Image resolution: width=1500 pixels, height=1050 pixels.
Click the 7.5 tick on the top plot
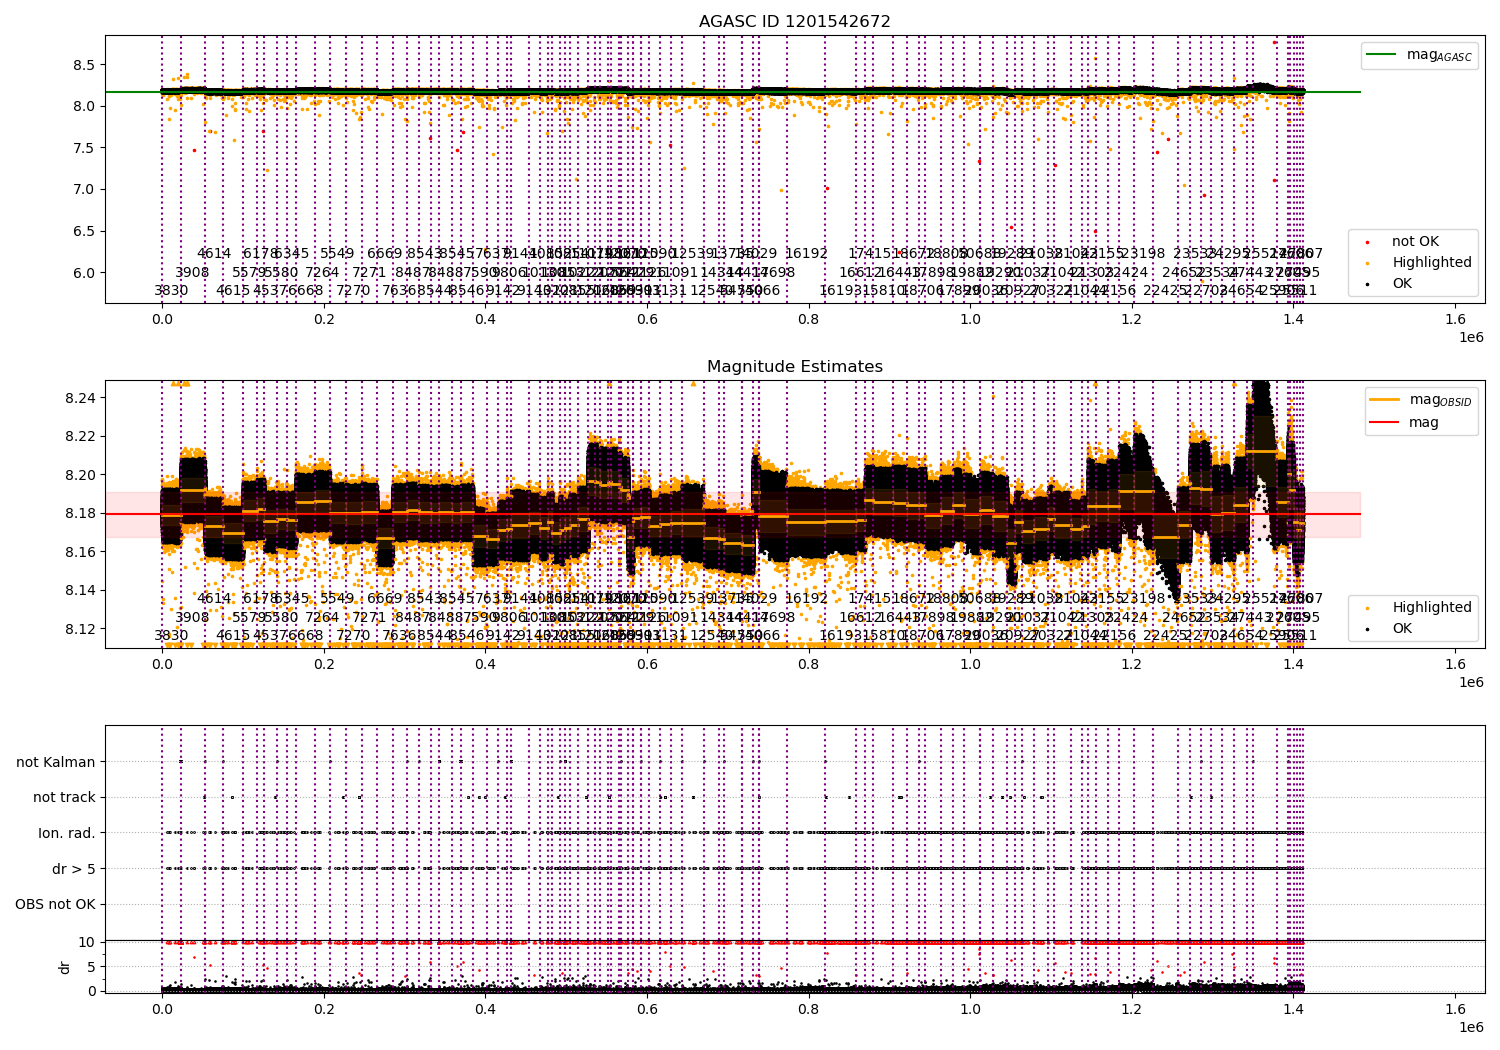(x=85, y=148)
